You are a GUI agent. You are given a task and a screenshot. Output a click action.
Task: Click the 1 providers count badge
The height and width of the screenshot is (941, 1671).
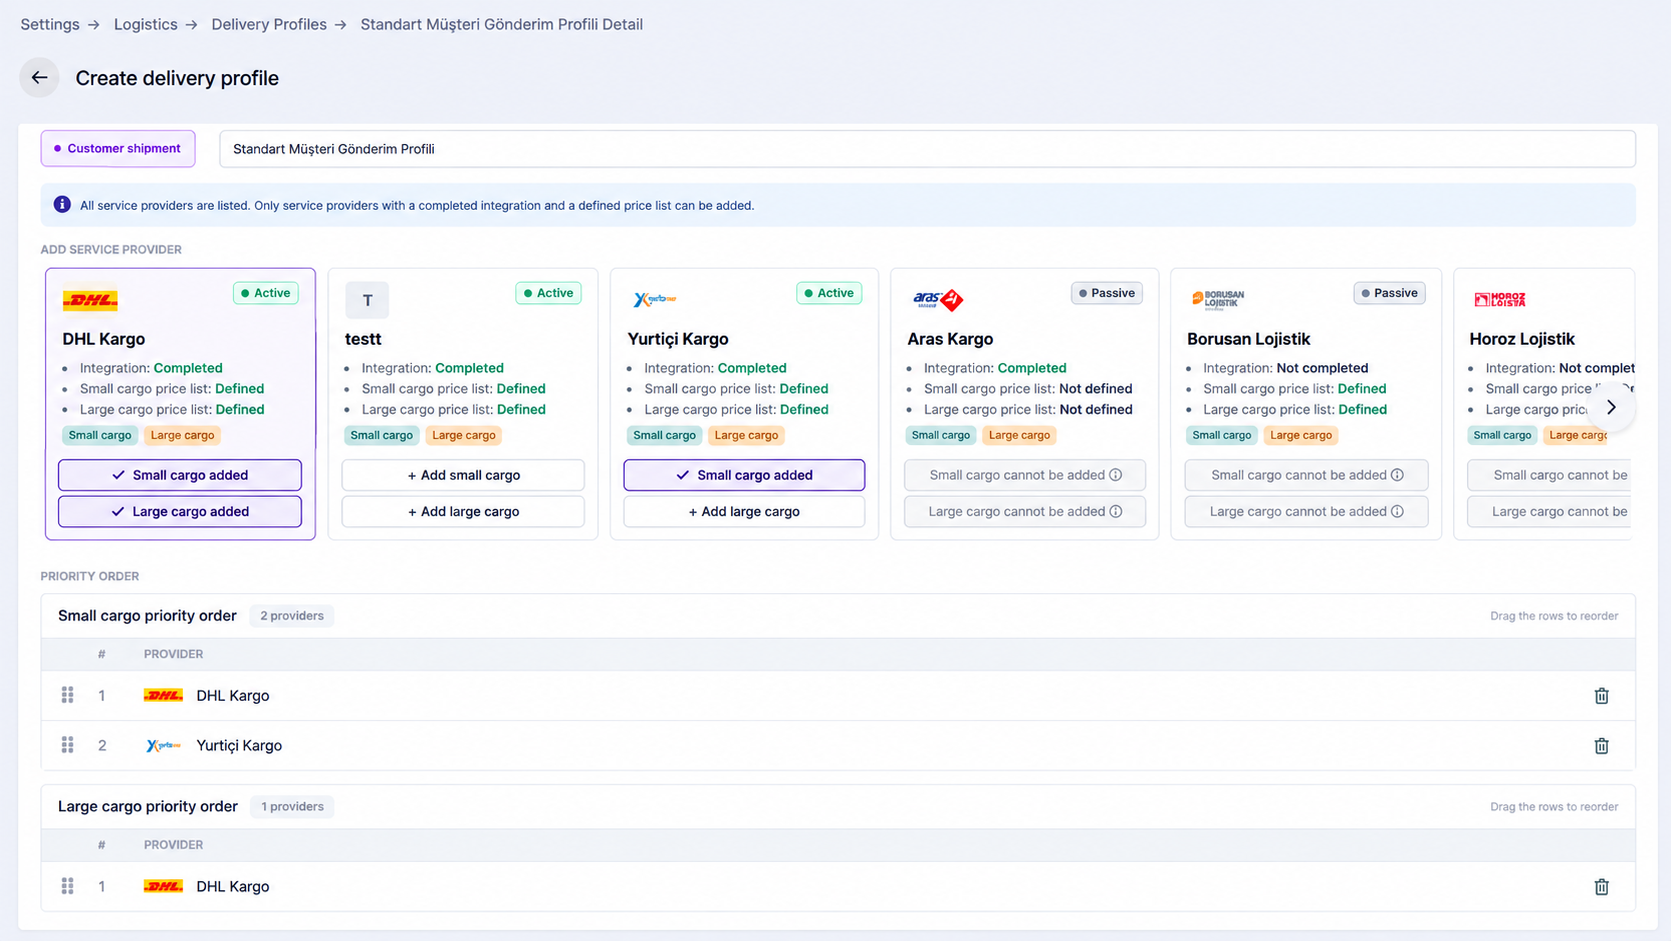click(292, 807)
